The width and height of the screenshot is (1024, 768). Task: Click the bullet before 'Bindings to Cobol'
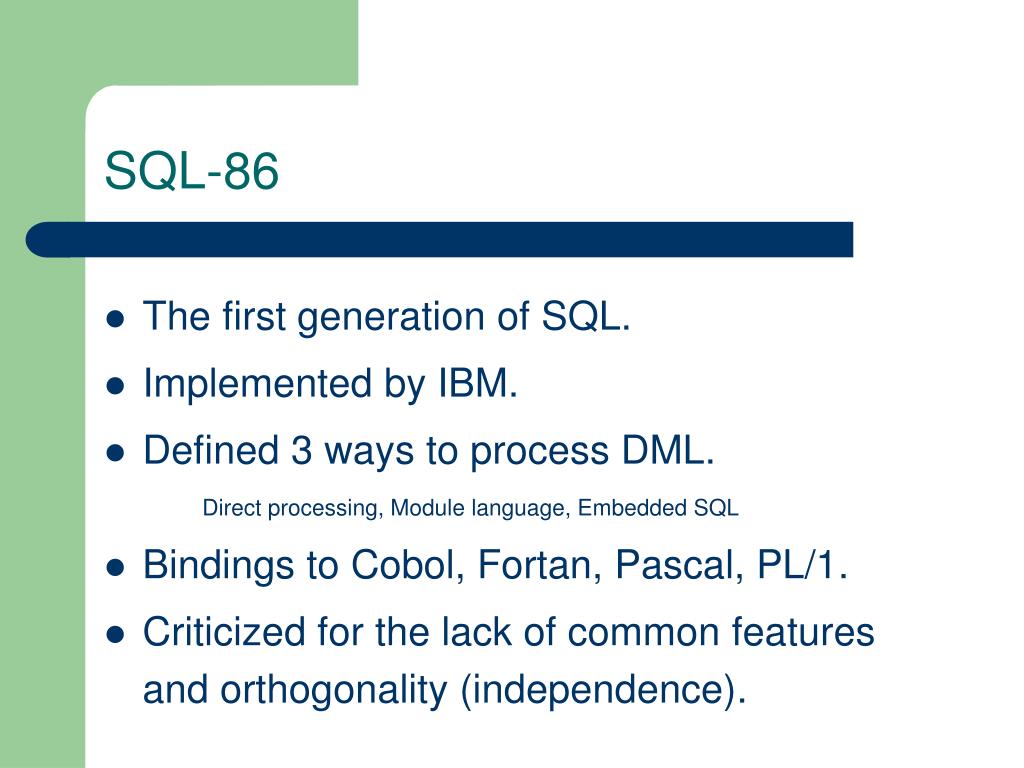115,566
